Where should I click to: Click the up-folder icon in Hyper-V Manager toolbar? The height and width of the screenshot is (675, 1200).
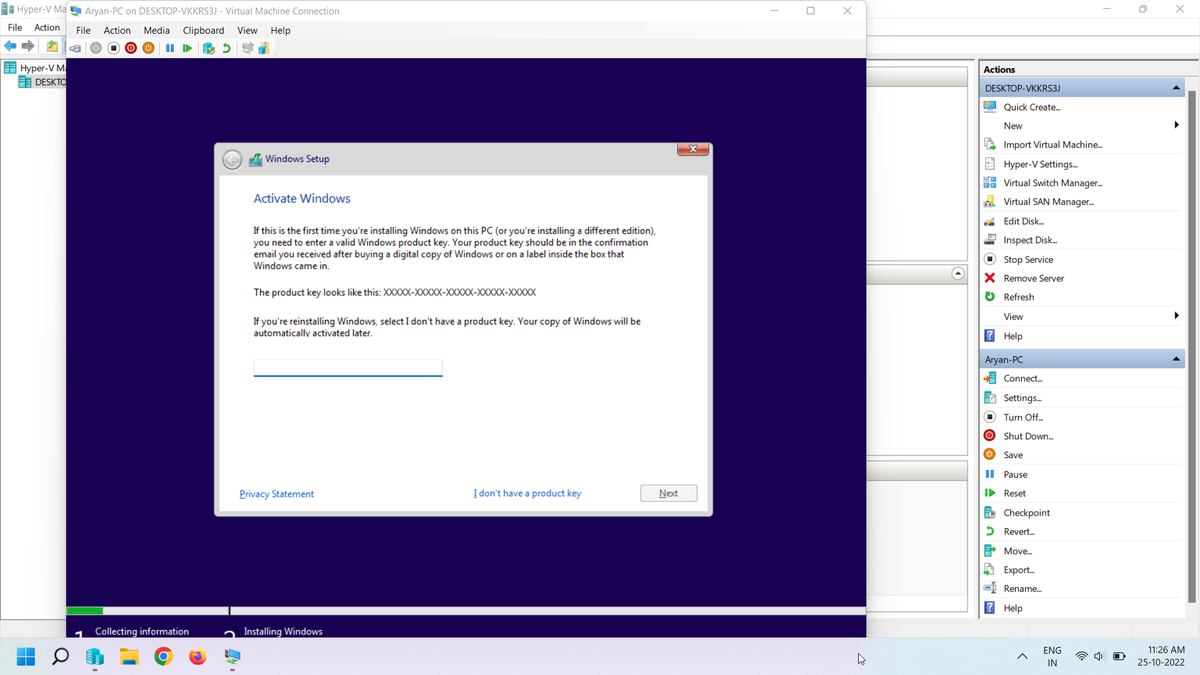tap(52, 46)
